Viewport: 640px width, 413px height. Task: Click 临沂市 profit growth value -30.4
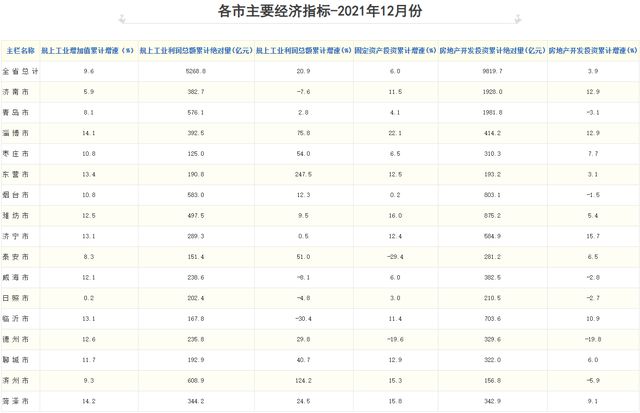303,319
